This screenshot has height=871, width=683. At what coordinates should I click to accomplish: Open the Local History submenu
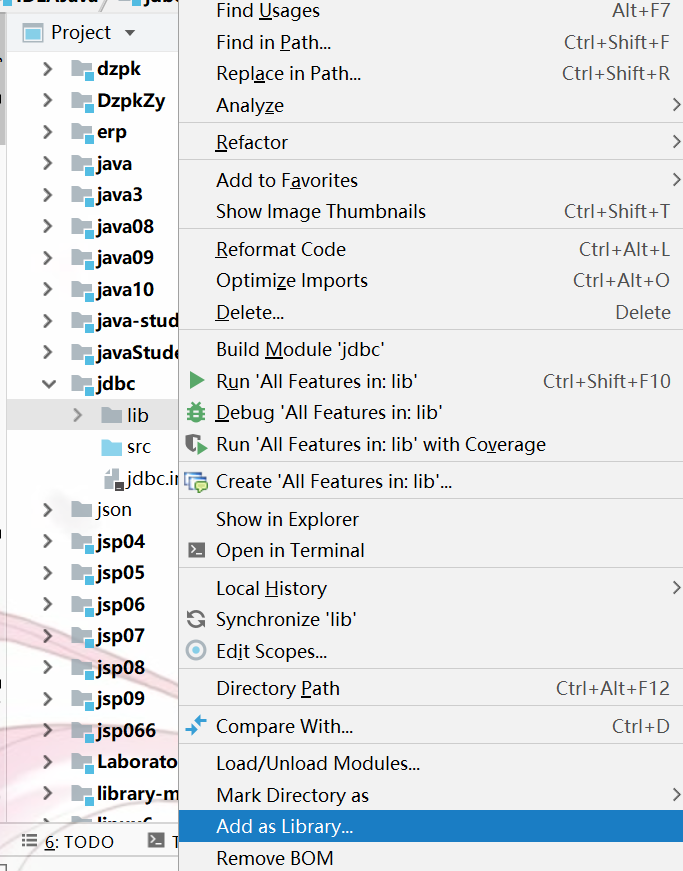[431, 588]
